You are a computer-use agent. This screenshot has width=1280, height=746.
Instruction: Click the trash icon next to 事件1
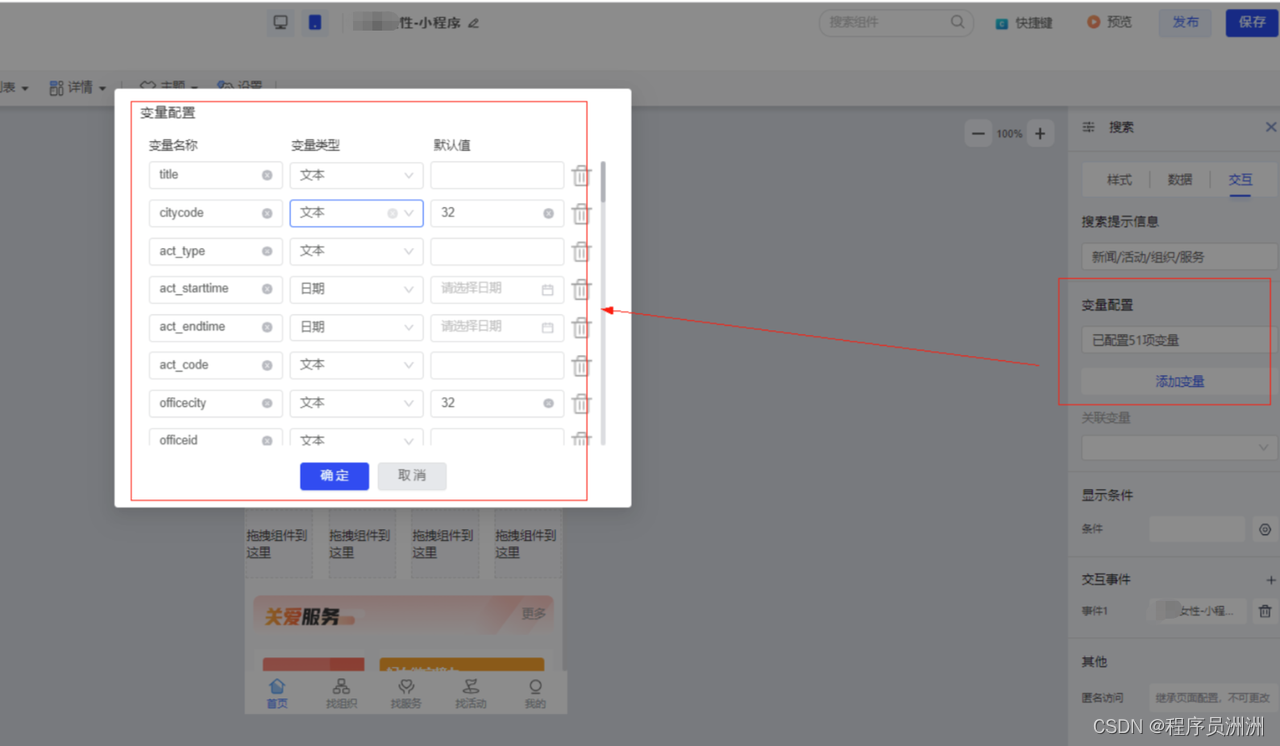[1265, 610]
